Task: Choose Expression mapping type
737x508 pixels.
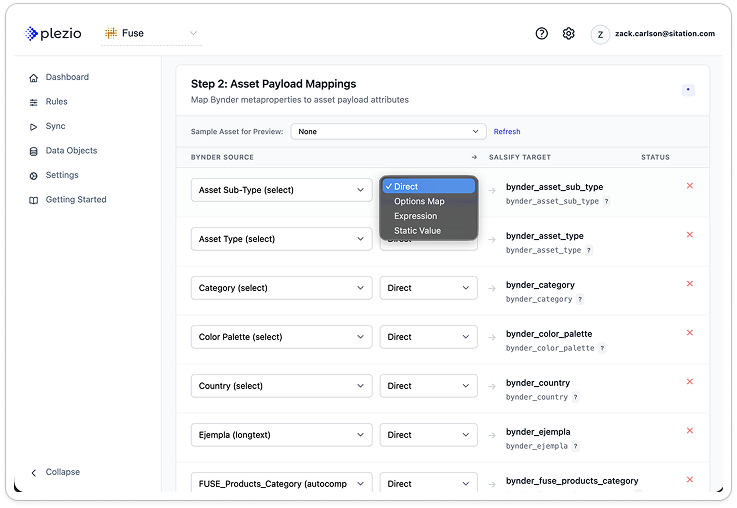Action: [x=416, y=216]
